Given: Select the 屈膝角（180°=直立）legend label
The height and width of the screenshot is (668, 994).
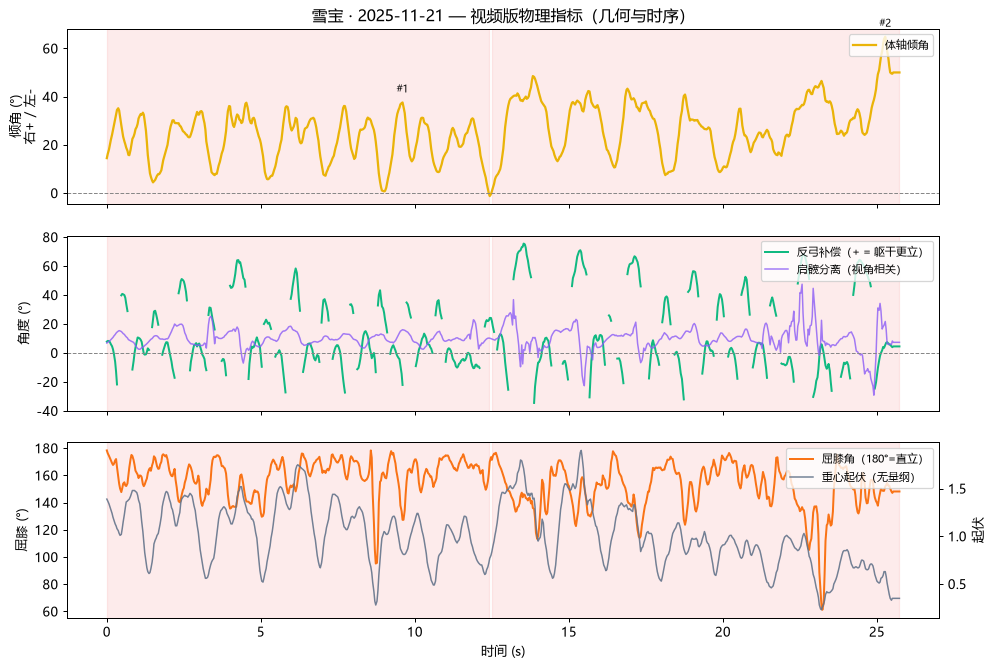Looking at the screenshot, I should point(872,459).
